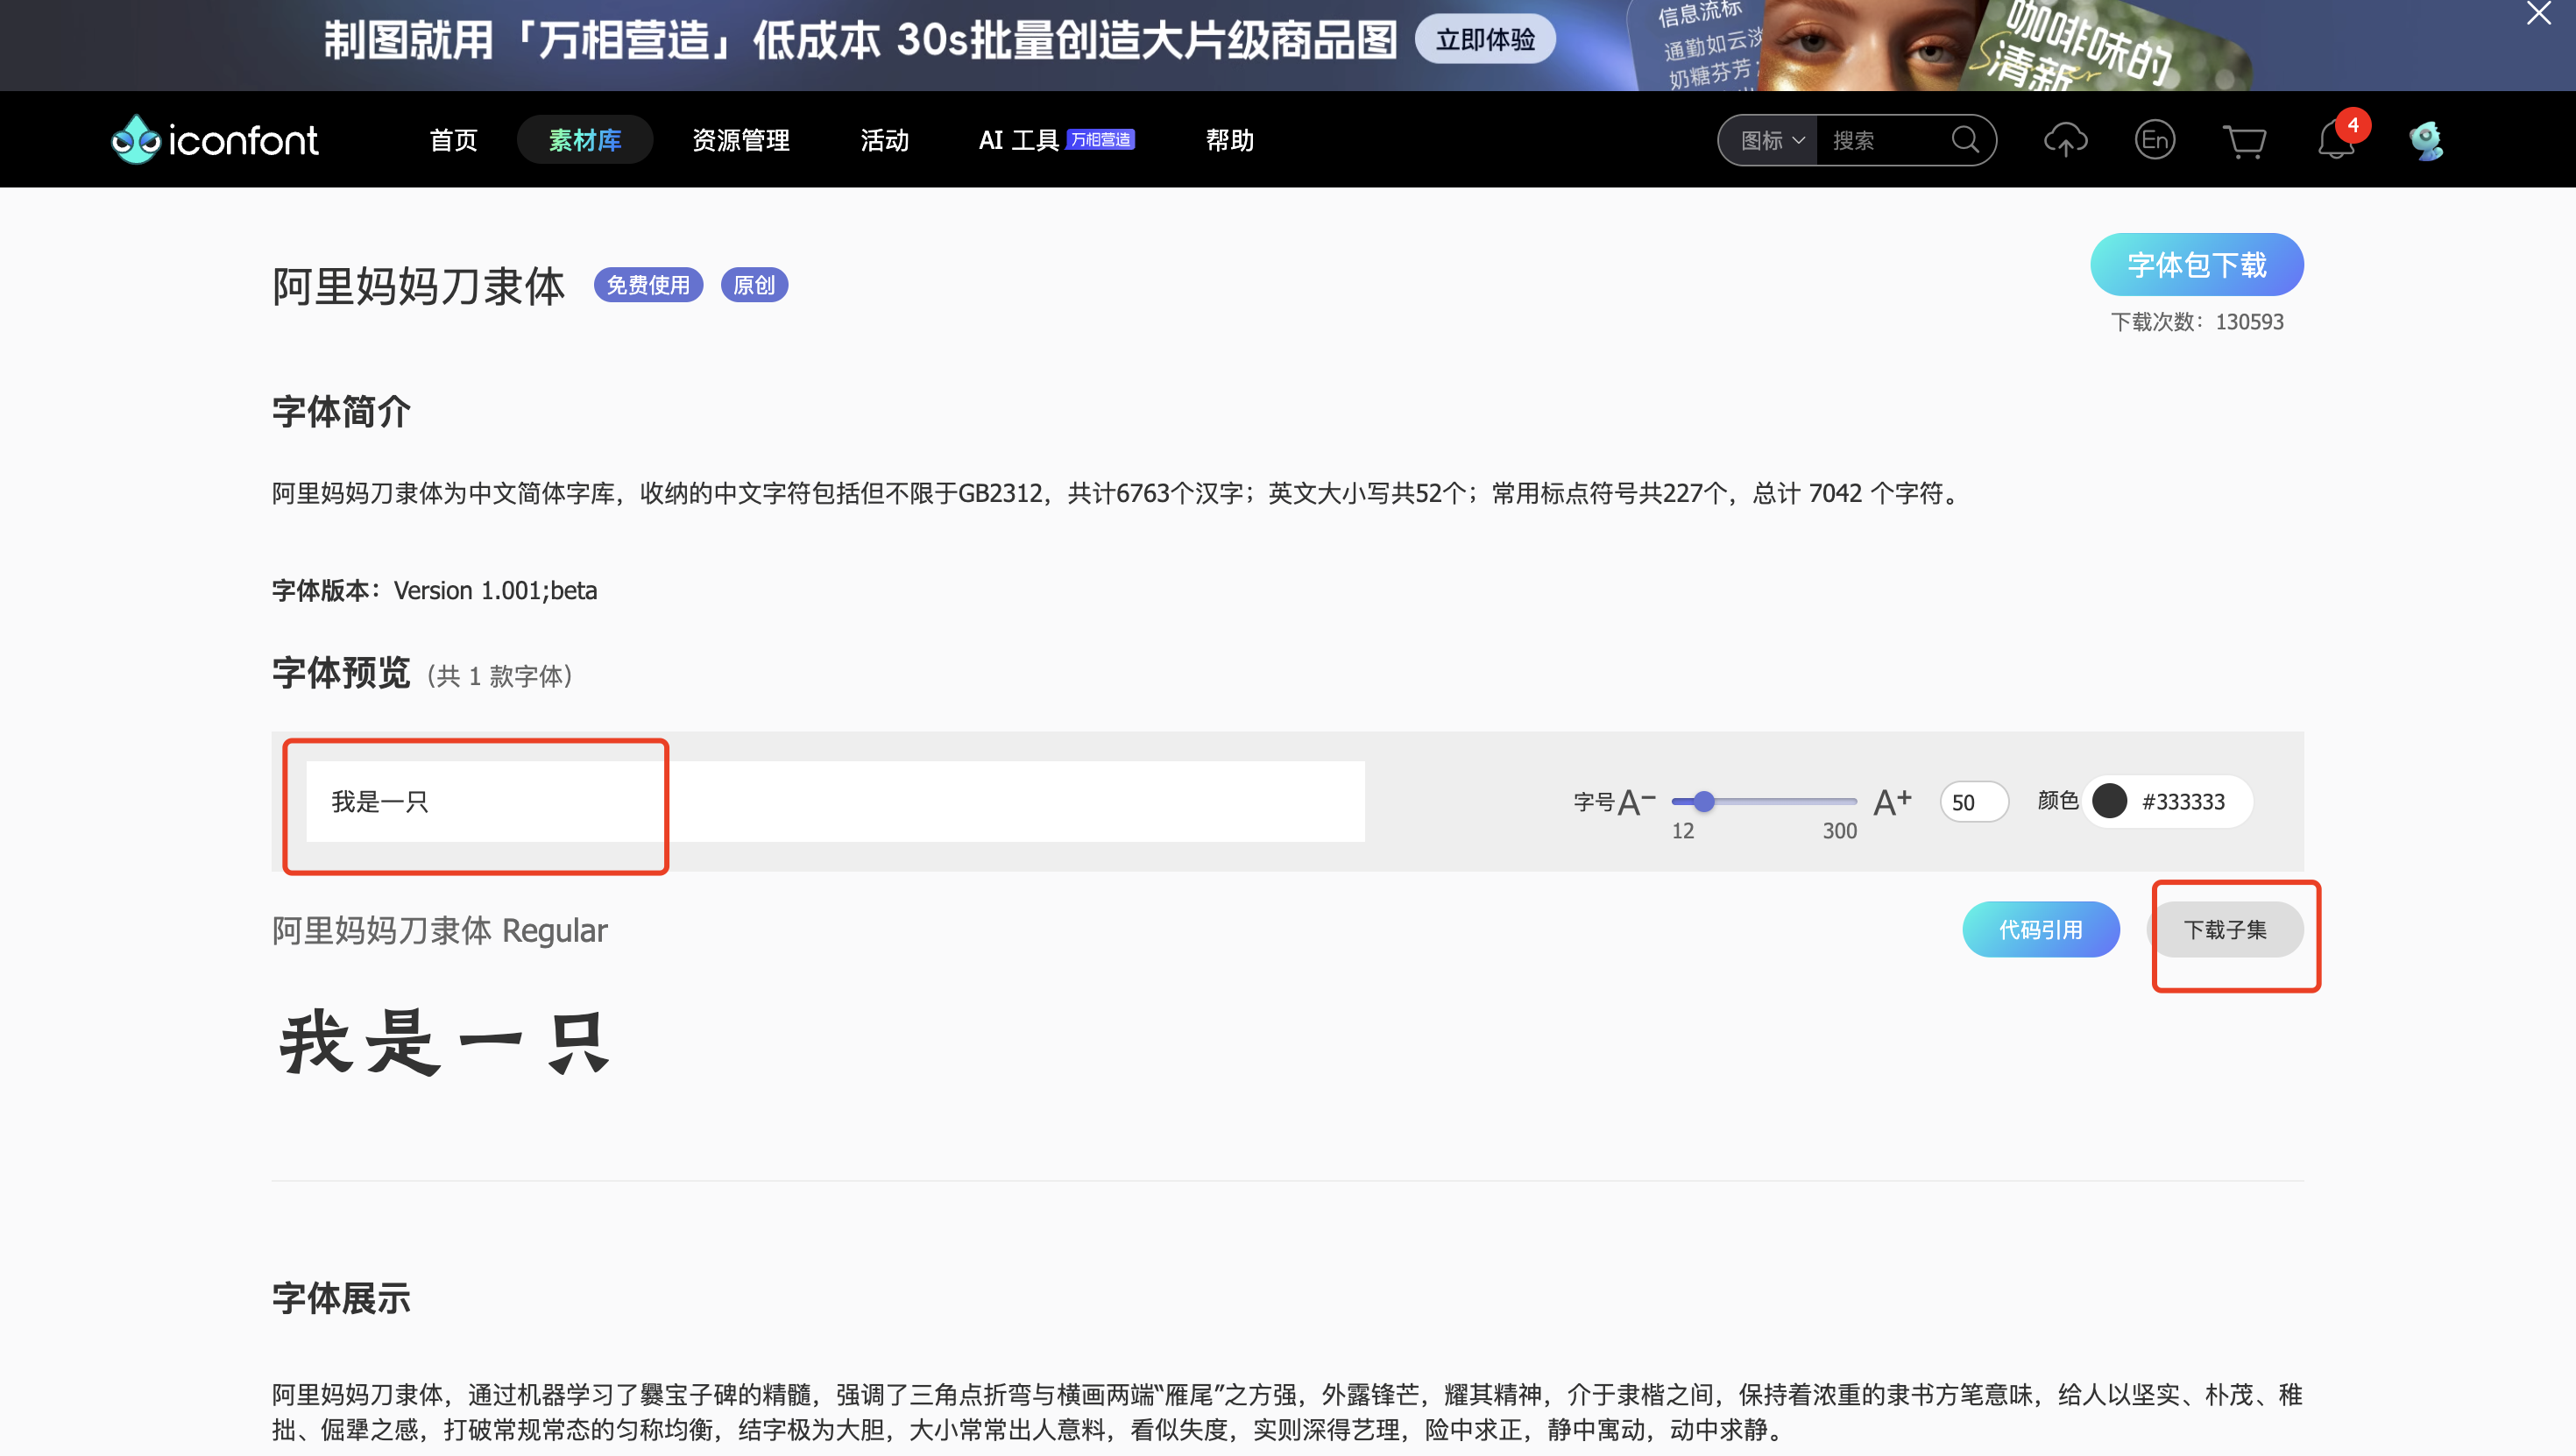The image size is (2576, 1456).
Task: Click the slider maximum label 300
Action: 1839,831
